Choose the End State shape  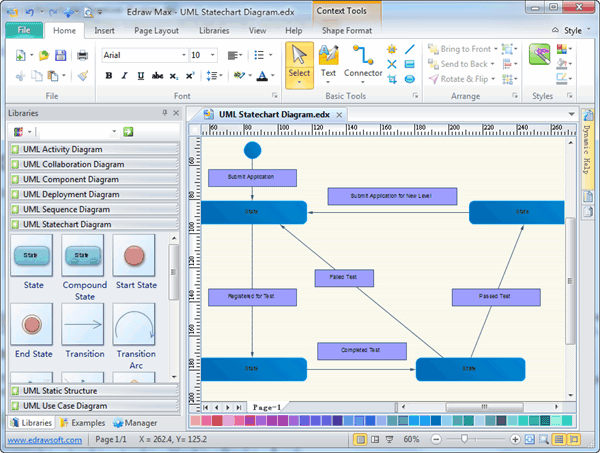tap(32, 325)
